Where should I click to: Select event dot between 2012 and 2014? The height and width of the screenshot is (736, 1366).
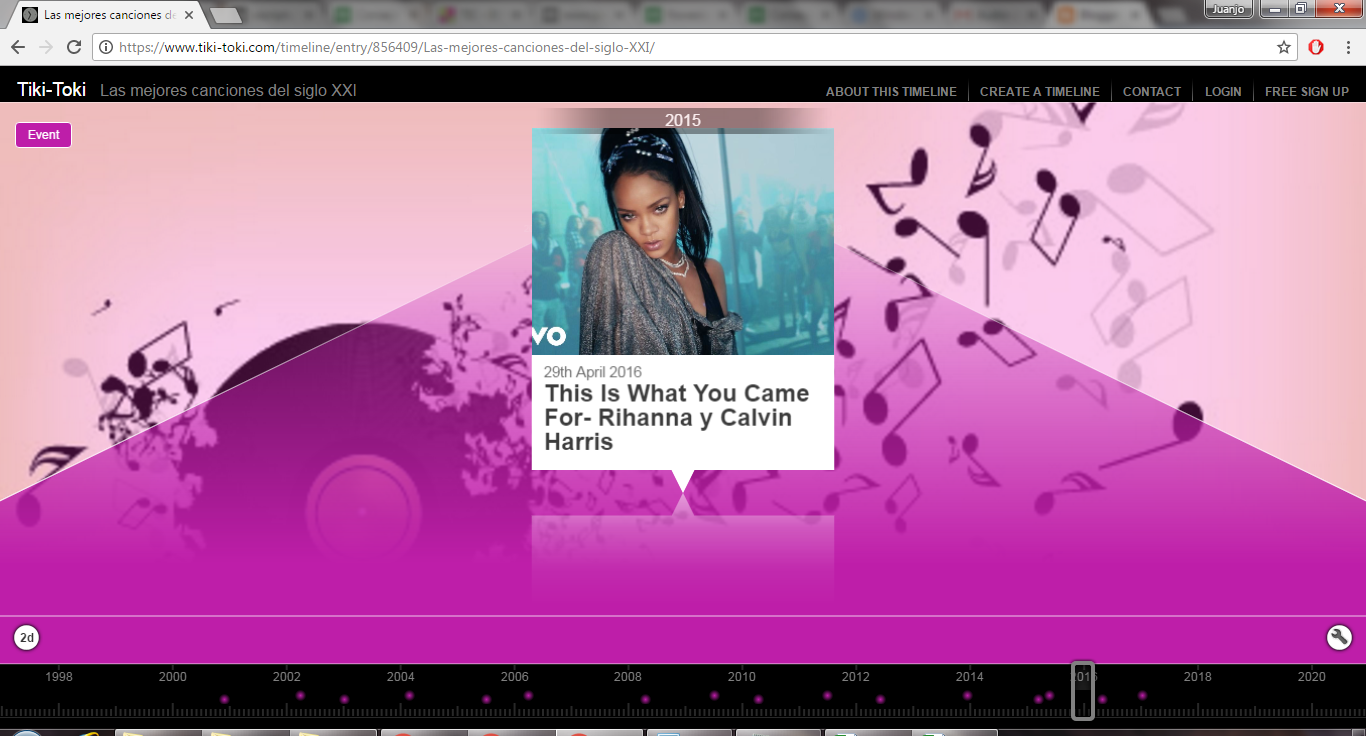(x=880, y=699)
